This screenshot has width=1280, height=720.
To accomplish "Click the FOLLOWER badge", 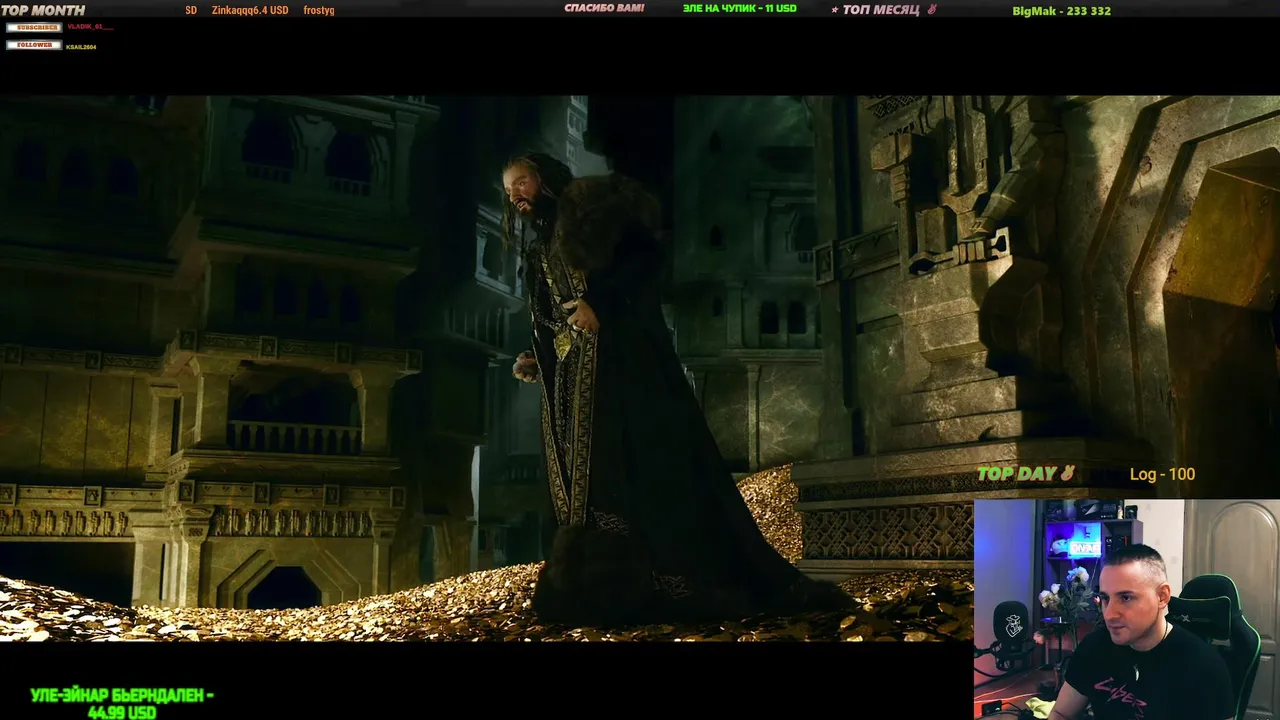I will click(x=34, y=45).
